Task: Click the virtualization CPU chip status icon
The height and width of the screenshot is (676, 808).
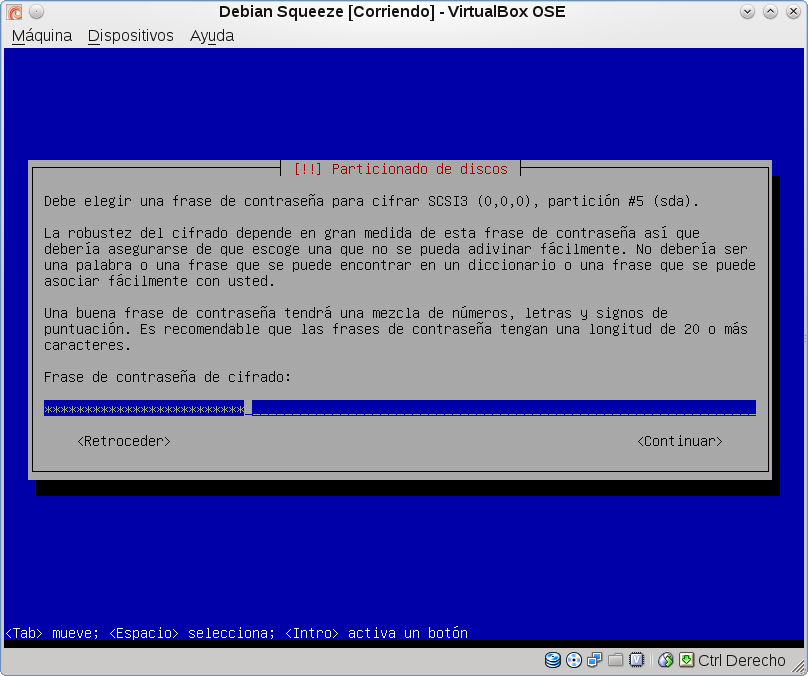Action: (637, 660)
